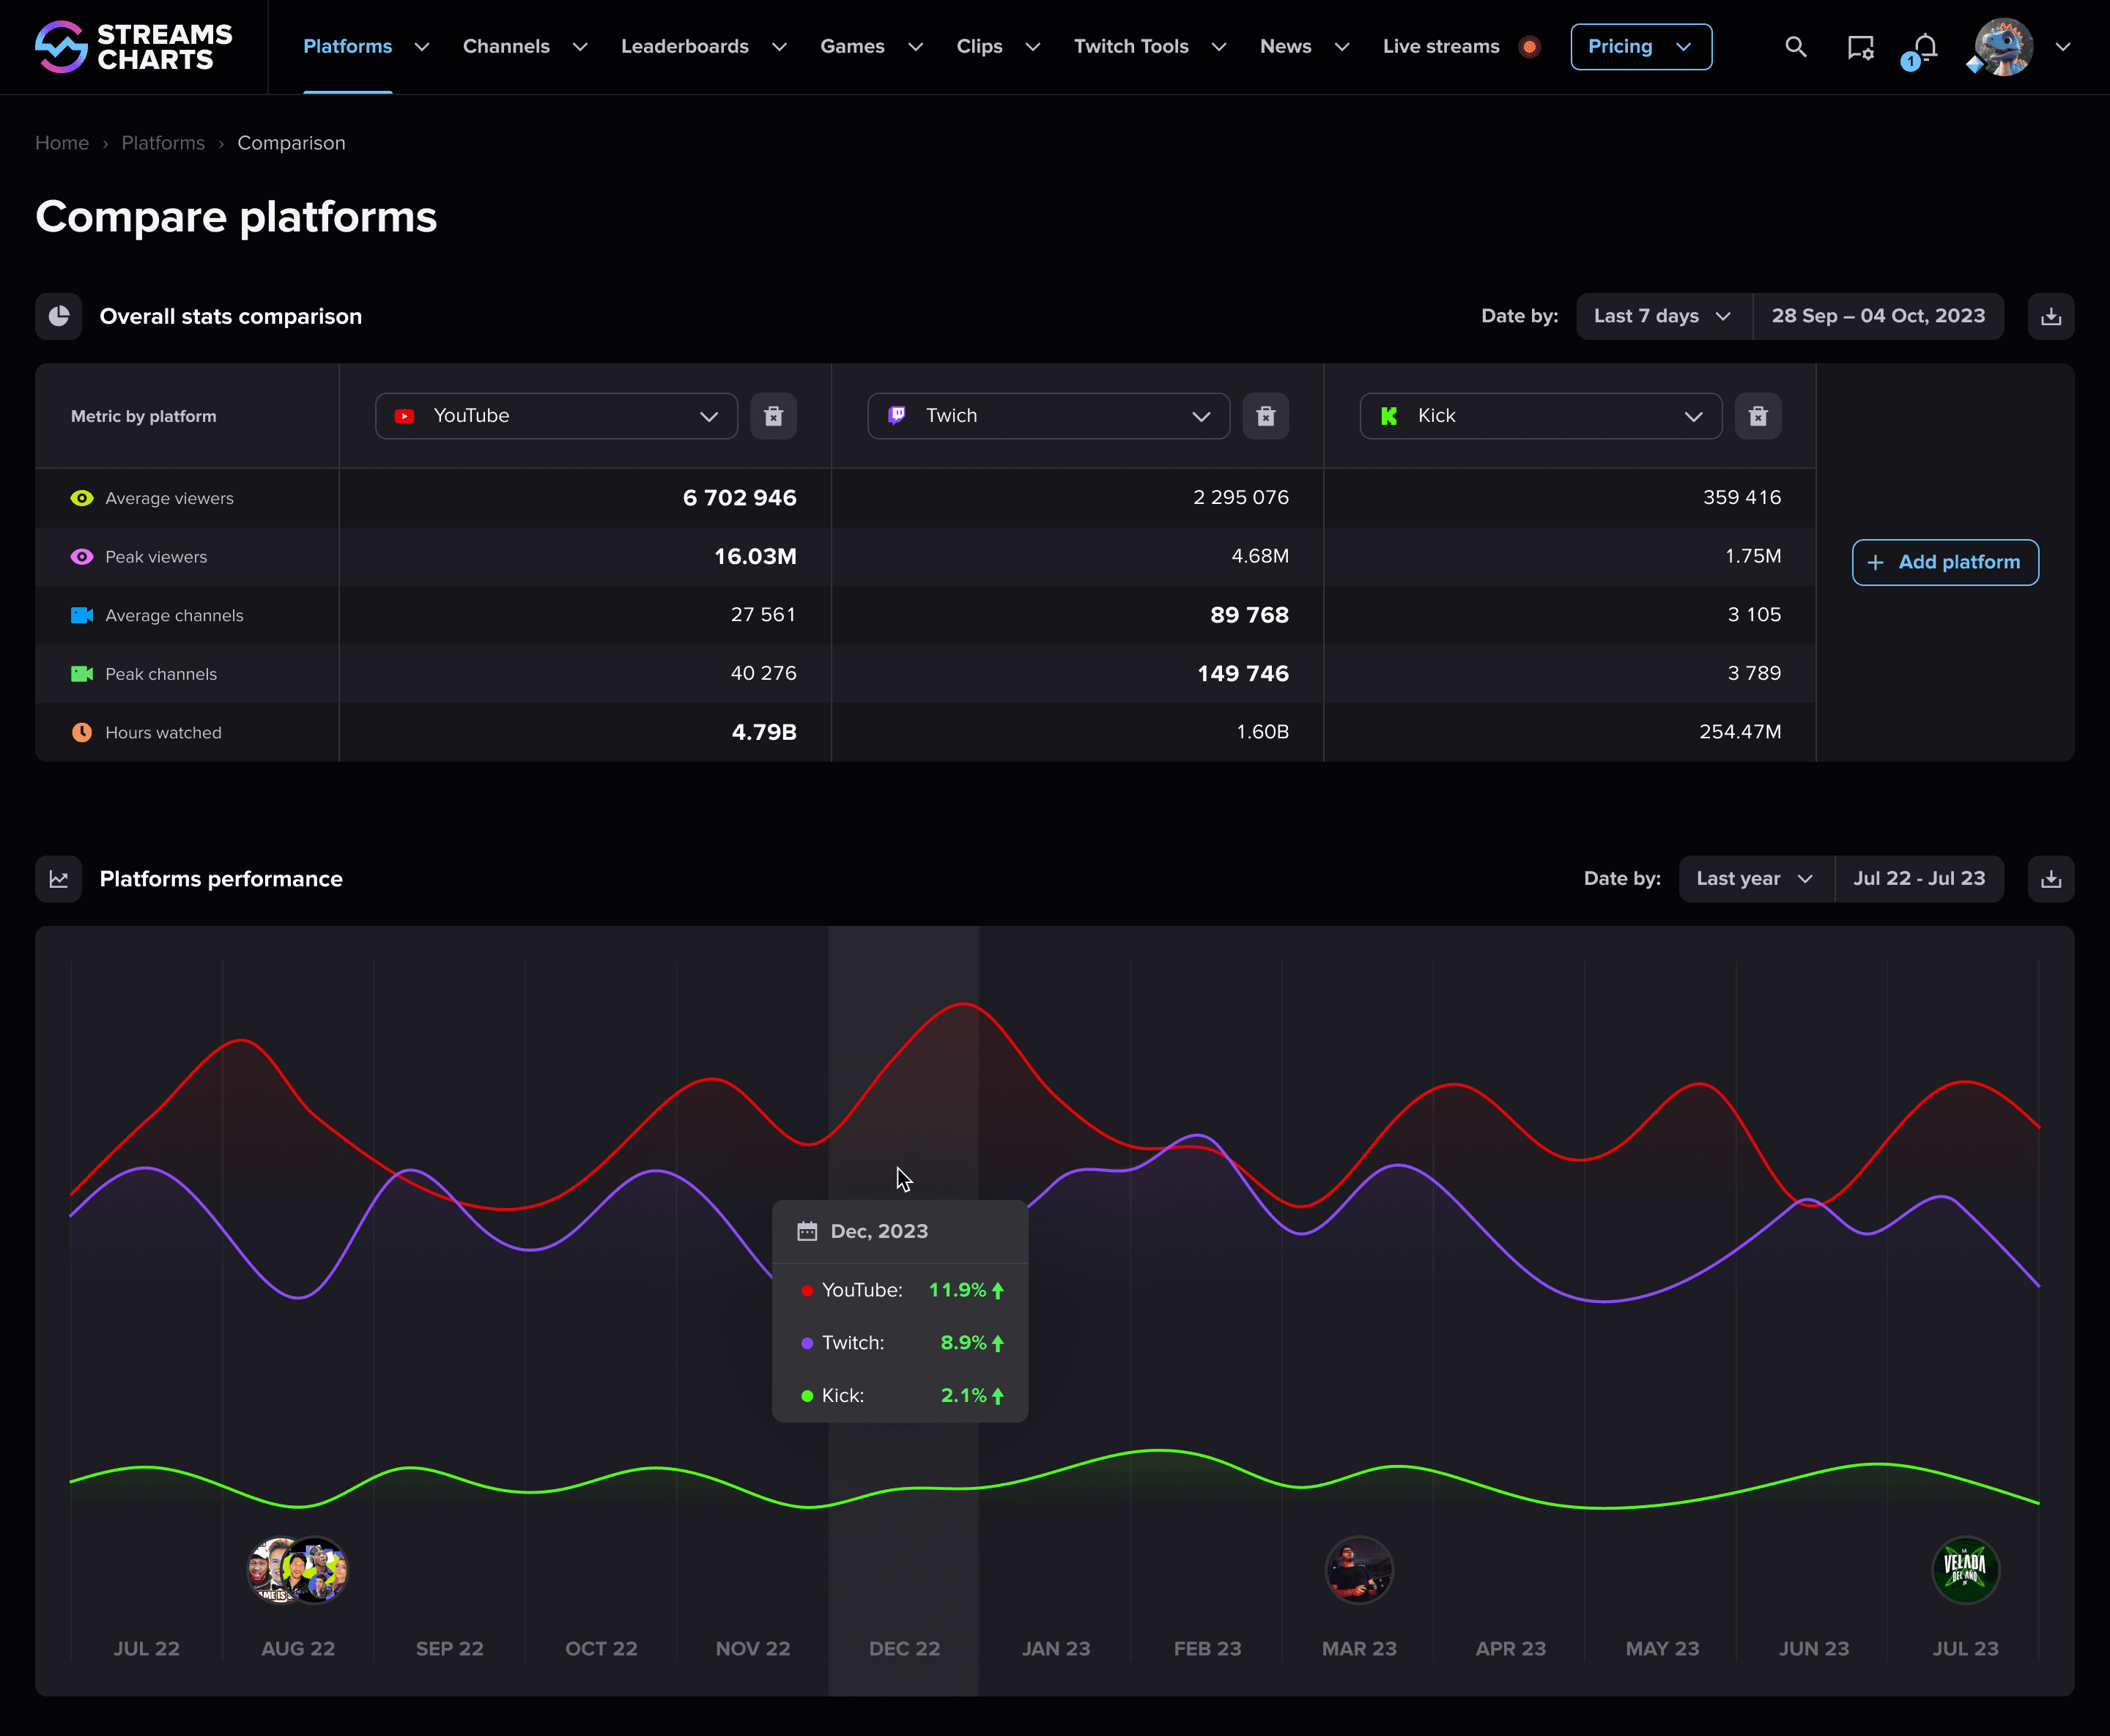The width and height of the screenshot is (2110, 1736).
Task: Click the chat settings icon in header
Action: point(1860,47)
